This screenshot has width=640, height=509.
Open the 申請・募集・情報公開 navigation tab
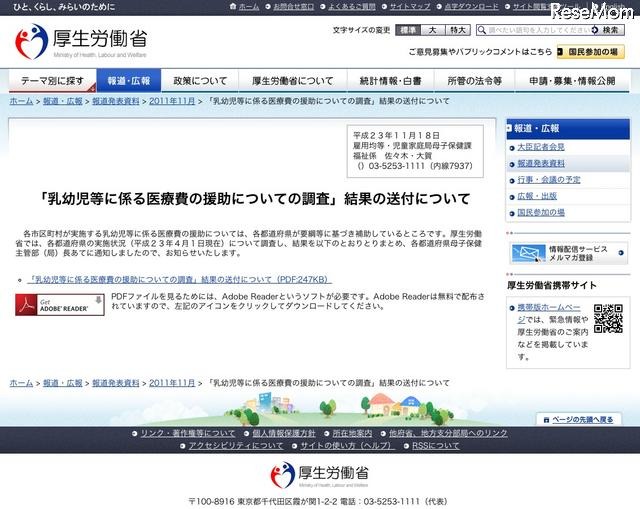[584, 81]
